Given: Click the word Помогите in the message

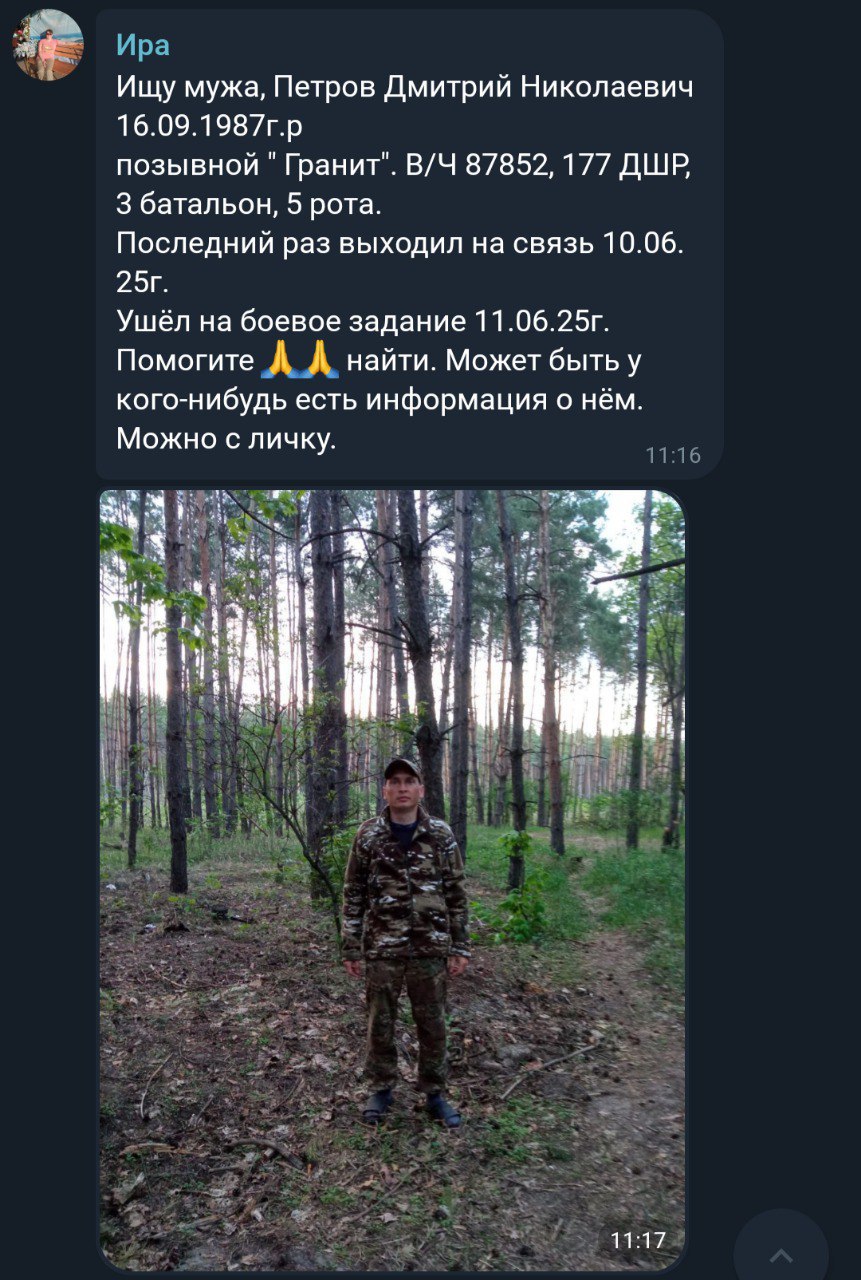Looking at the screenshot, I should tap(185, 360).
